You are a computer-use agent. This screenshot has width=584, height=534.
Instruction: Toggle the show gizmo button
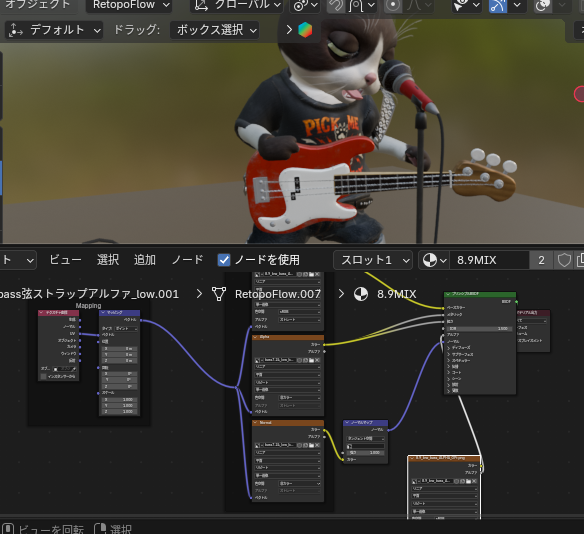pyautogui.click(x=498, y=5)
